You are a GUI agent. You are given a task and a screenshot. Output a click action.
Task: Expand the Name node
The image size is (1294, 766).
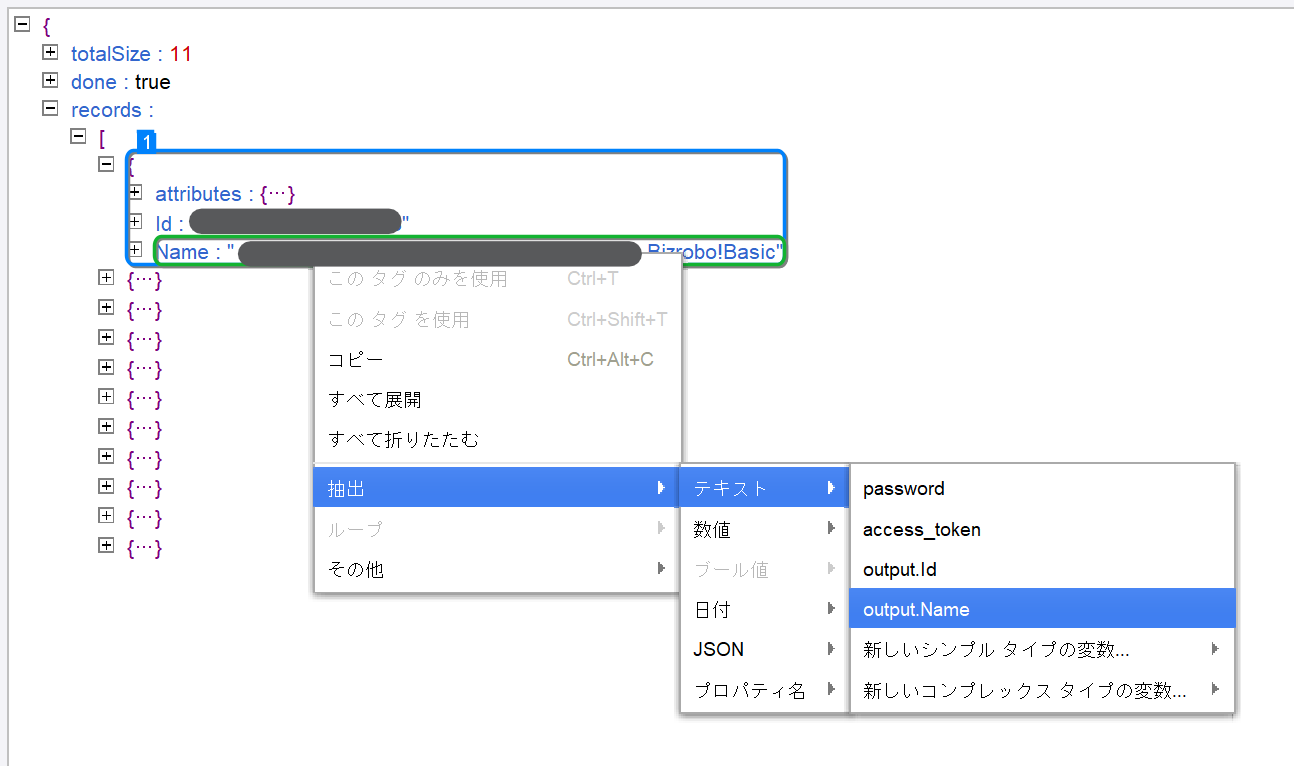[x=135, y=249]
